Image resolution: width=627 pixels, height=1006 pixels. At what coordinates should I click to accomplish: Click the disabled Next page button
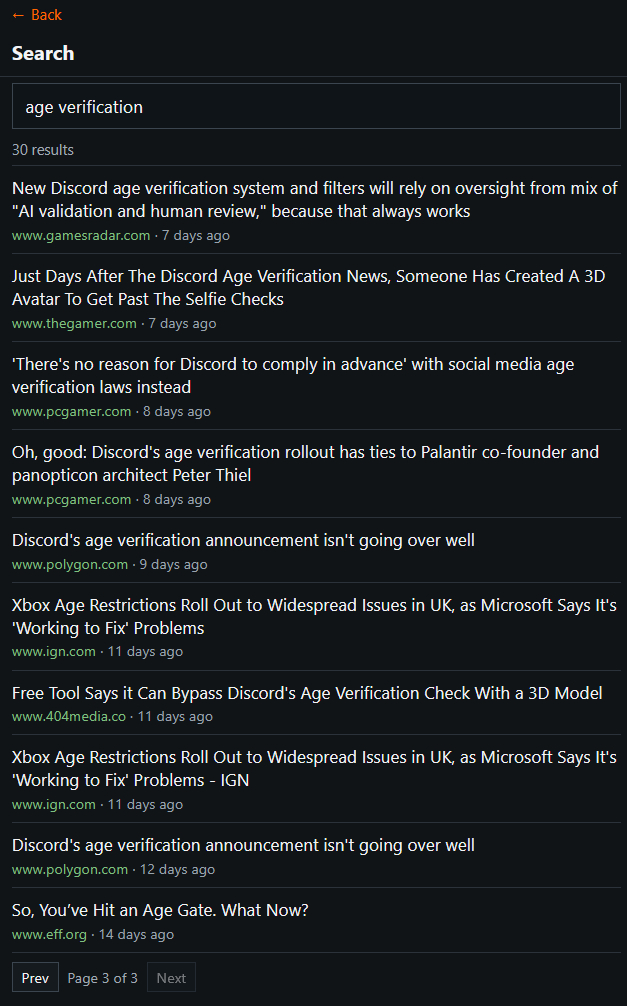pos(171,978)
